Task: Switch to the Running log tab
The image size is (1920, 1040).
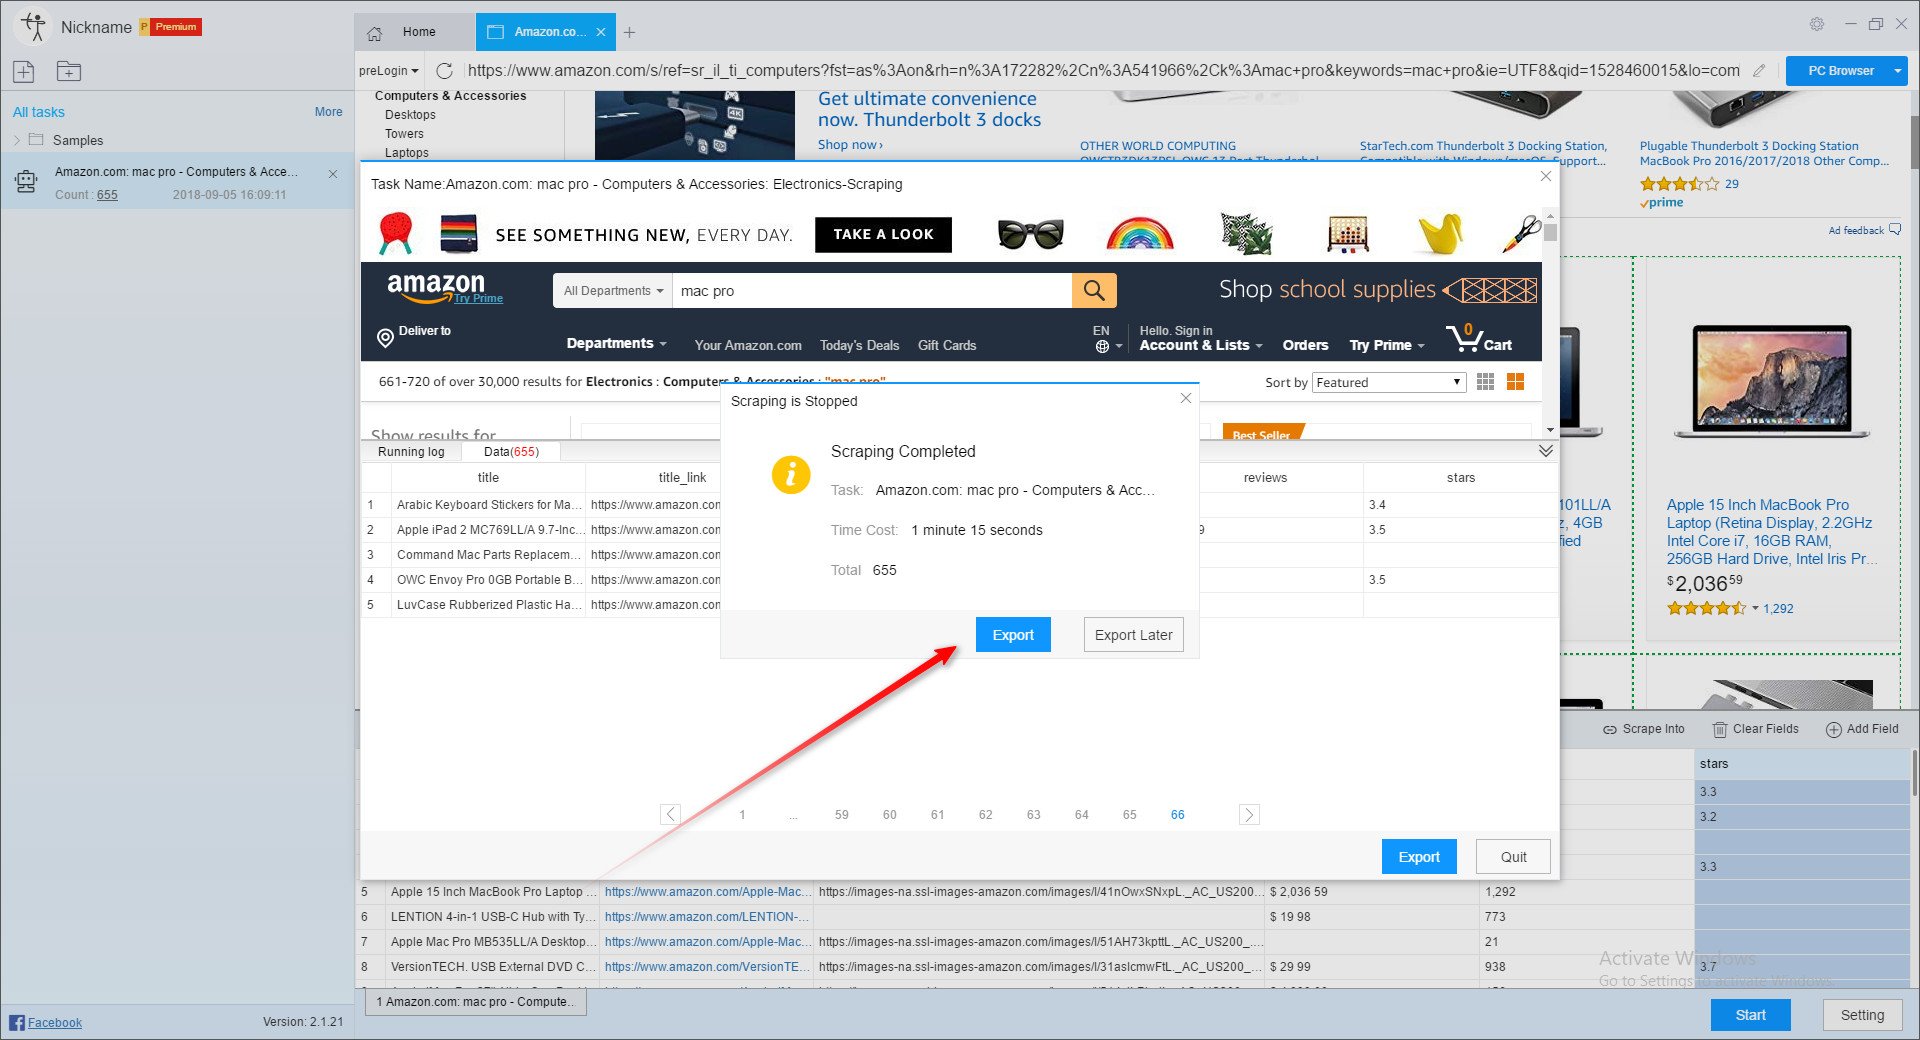Action: click(x=411, y=452)
